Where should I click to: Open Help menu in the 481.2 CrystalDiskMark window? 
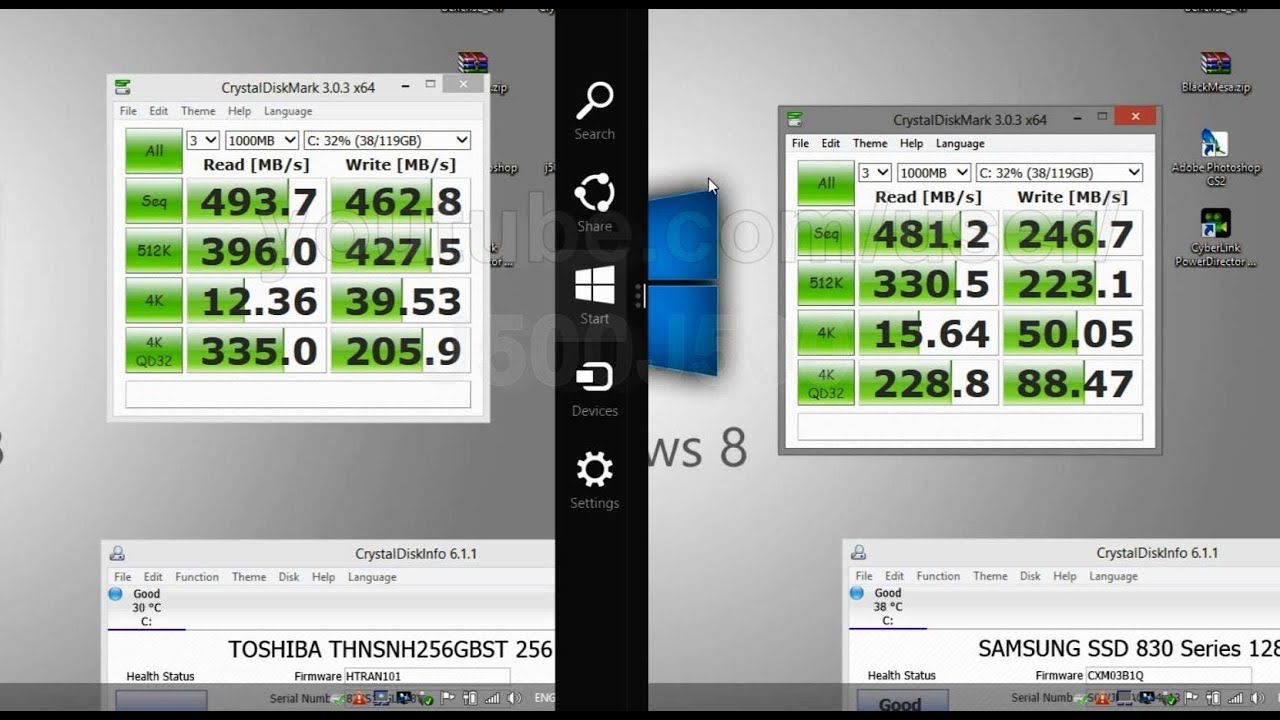[x=911, y=143]
